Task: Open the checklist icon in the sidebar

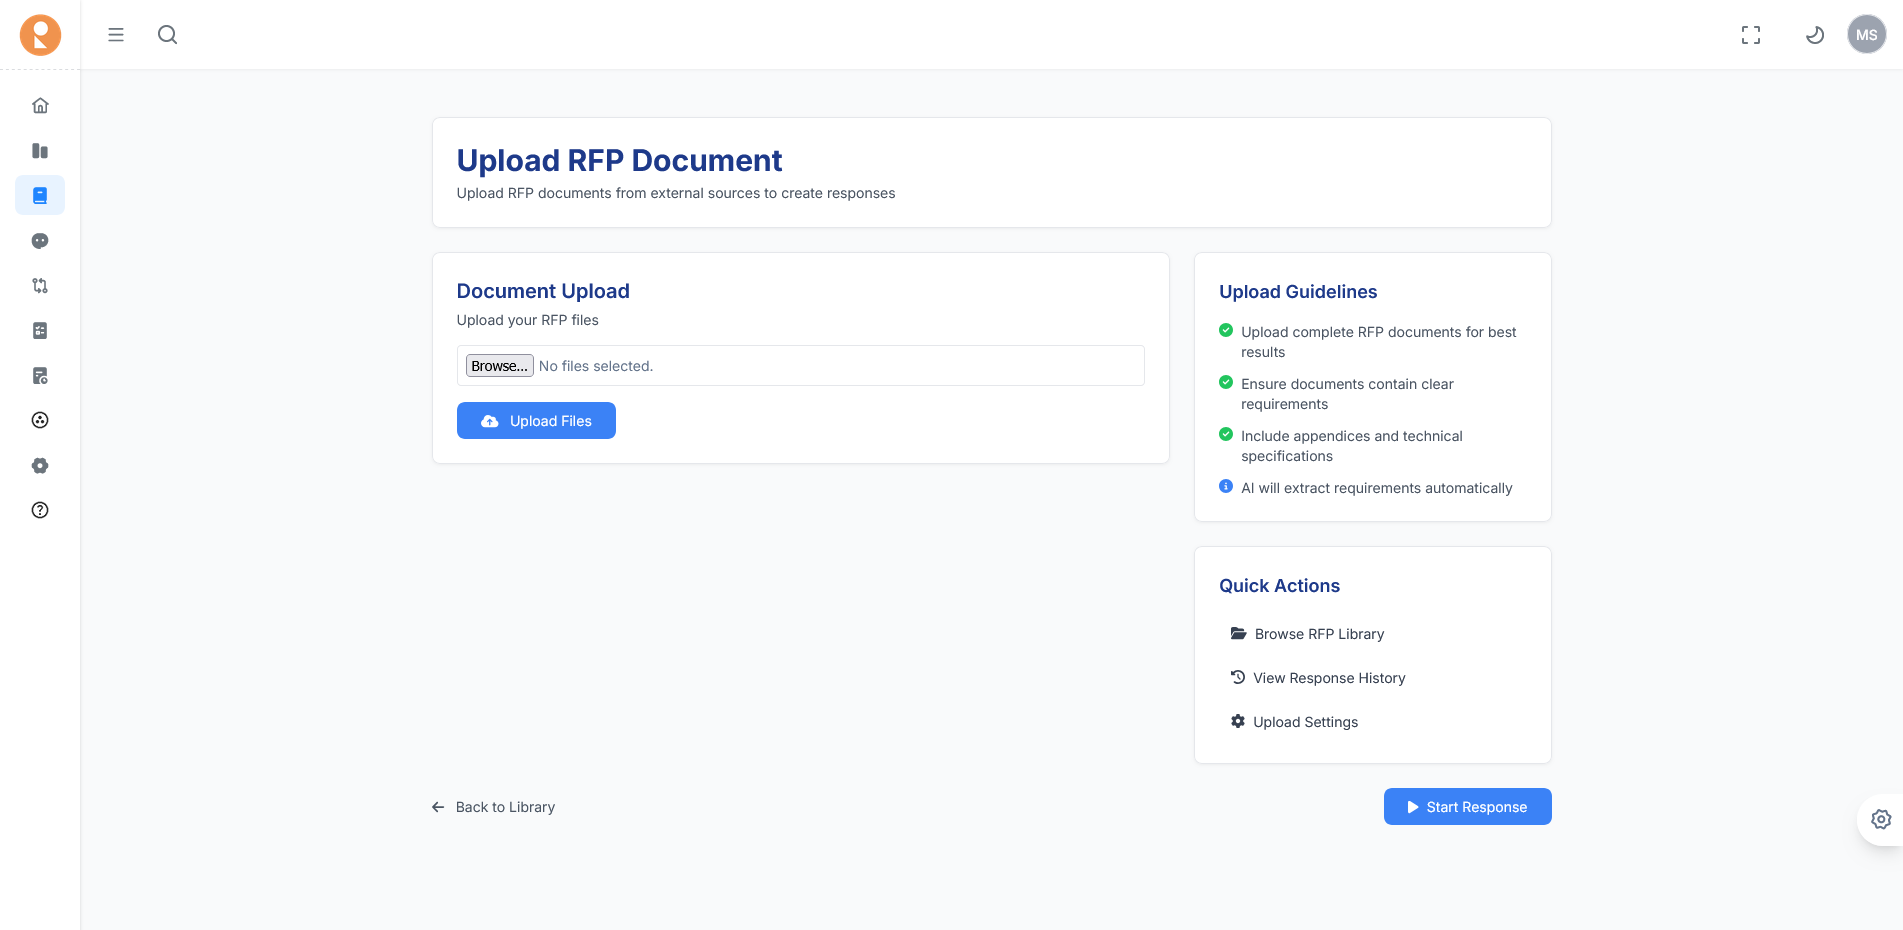Action: point(40,331)
